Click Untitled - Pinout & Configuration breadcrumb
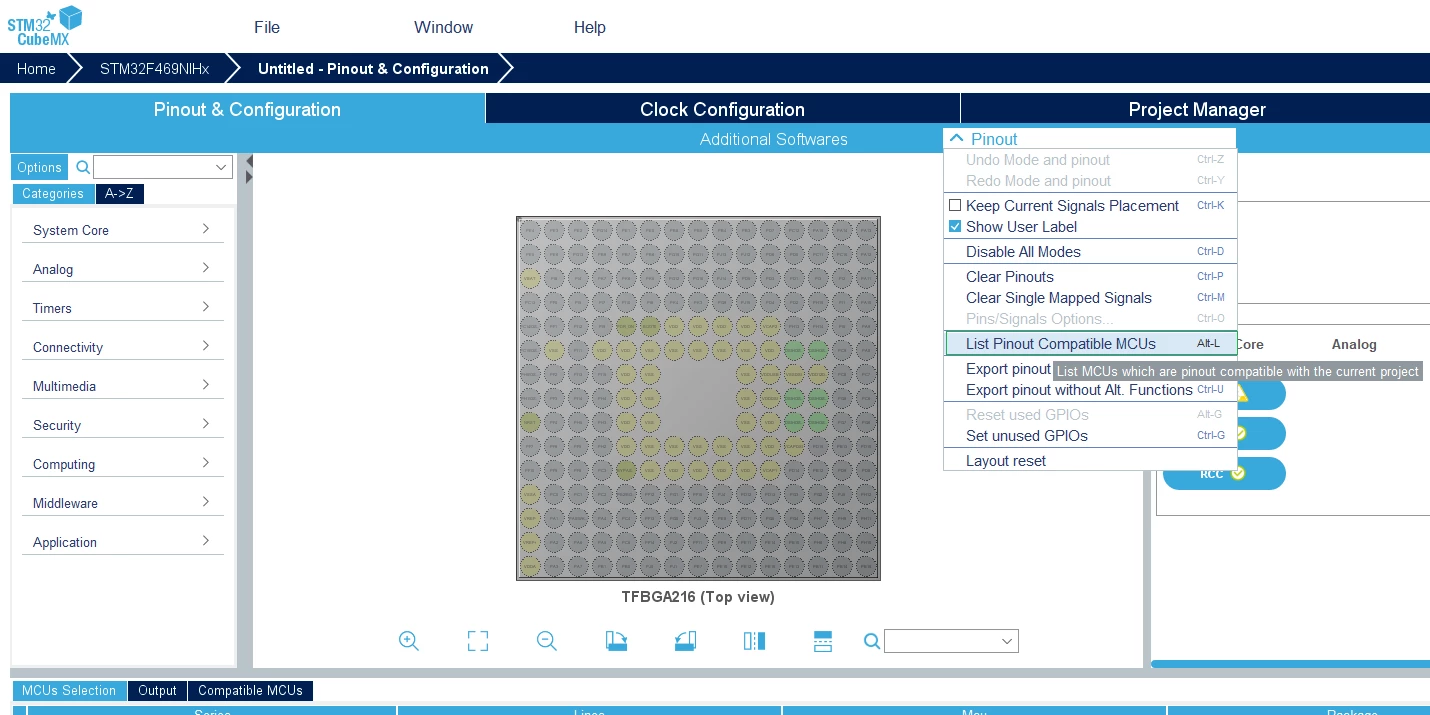This screenshot has height=715, width=1430. [x=373, y=69]
